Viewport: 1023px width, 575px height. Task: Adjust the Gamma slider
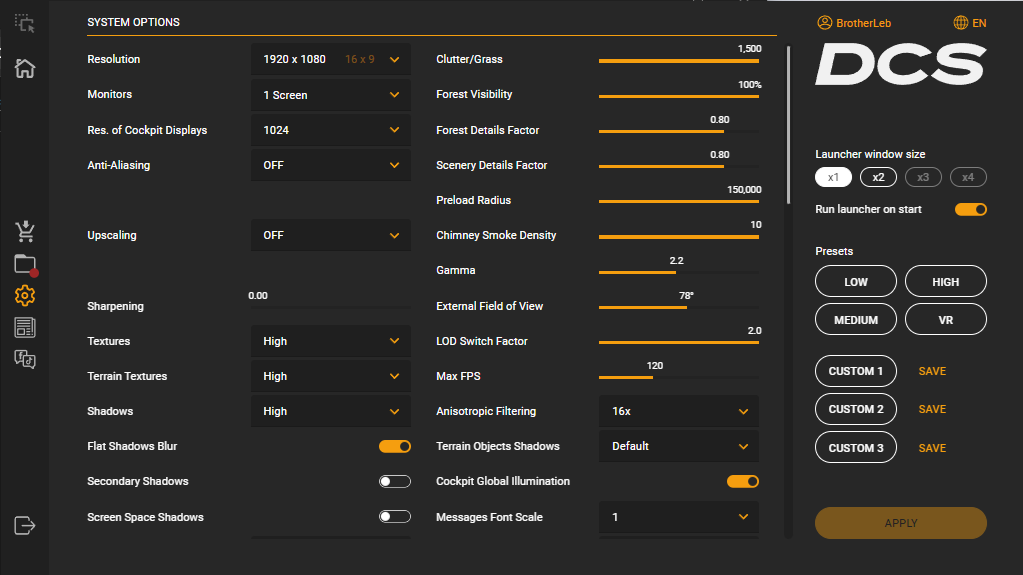(679, 272)
